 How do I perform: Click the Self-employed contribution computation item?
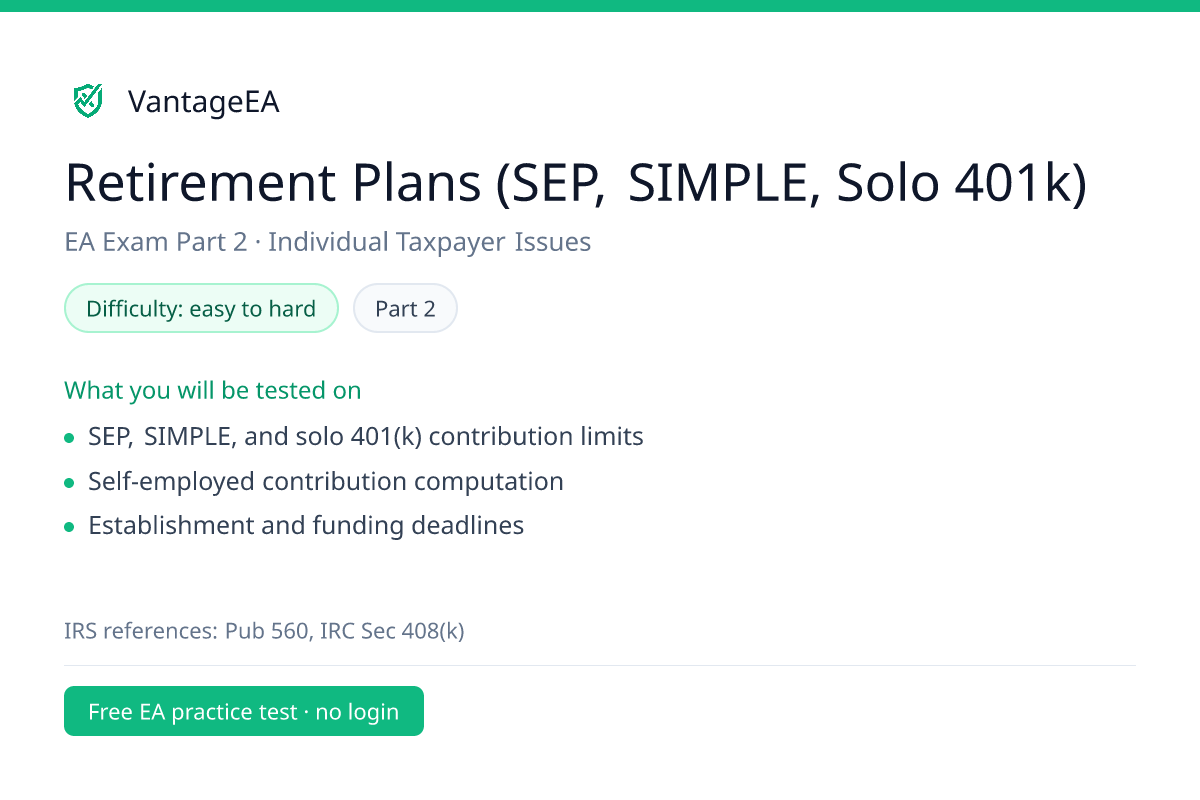[x=326, y=481]
